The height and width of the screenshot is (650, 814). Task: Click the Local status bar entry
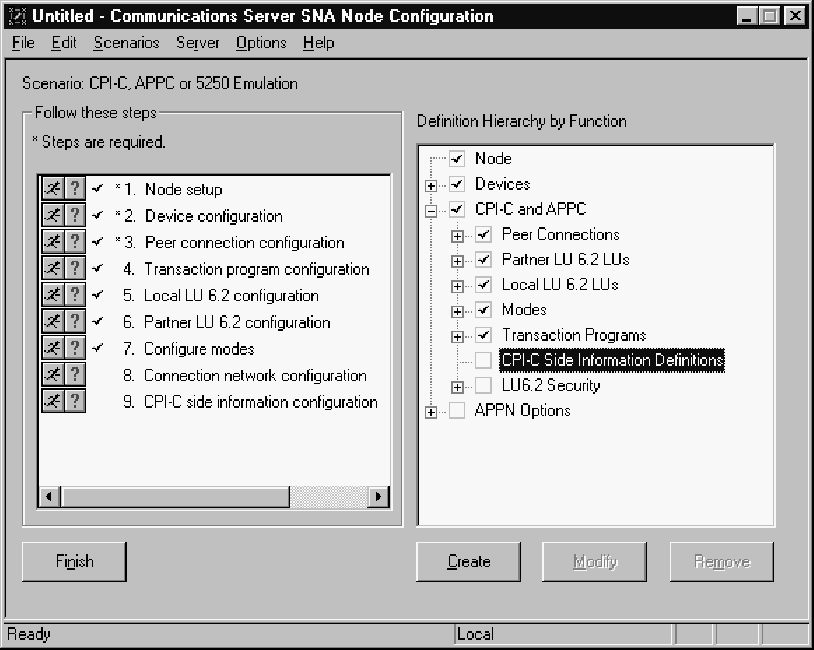pos(564,634)
